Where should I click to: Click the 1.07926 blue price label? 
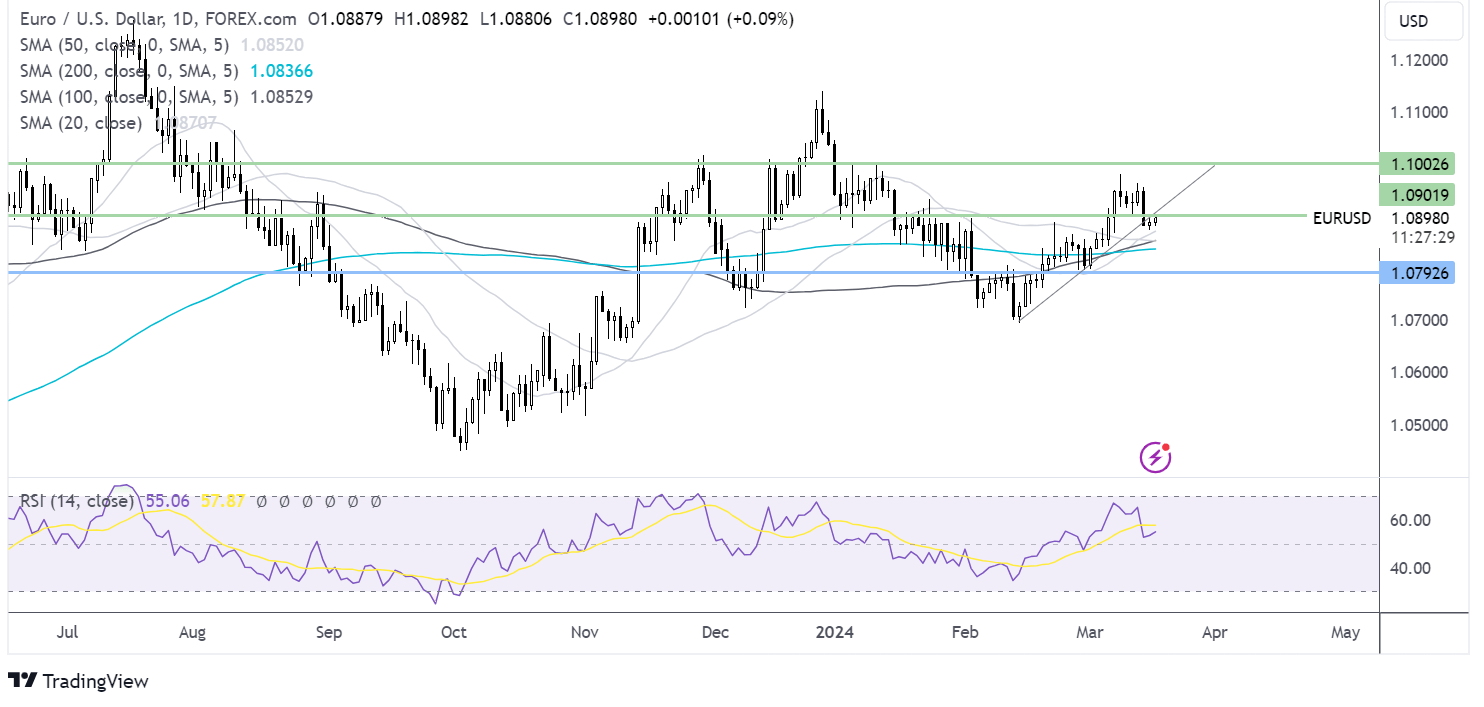tap(1418, 271)
